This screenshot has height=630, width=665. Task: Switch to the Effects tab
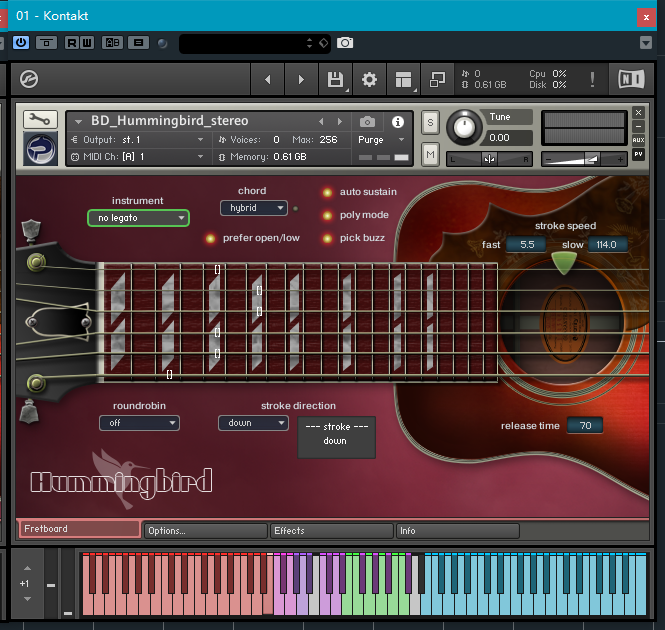point(332,531)
